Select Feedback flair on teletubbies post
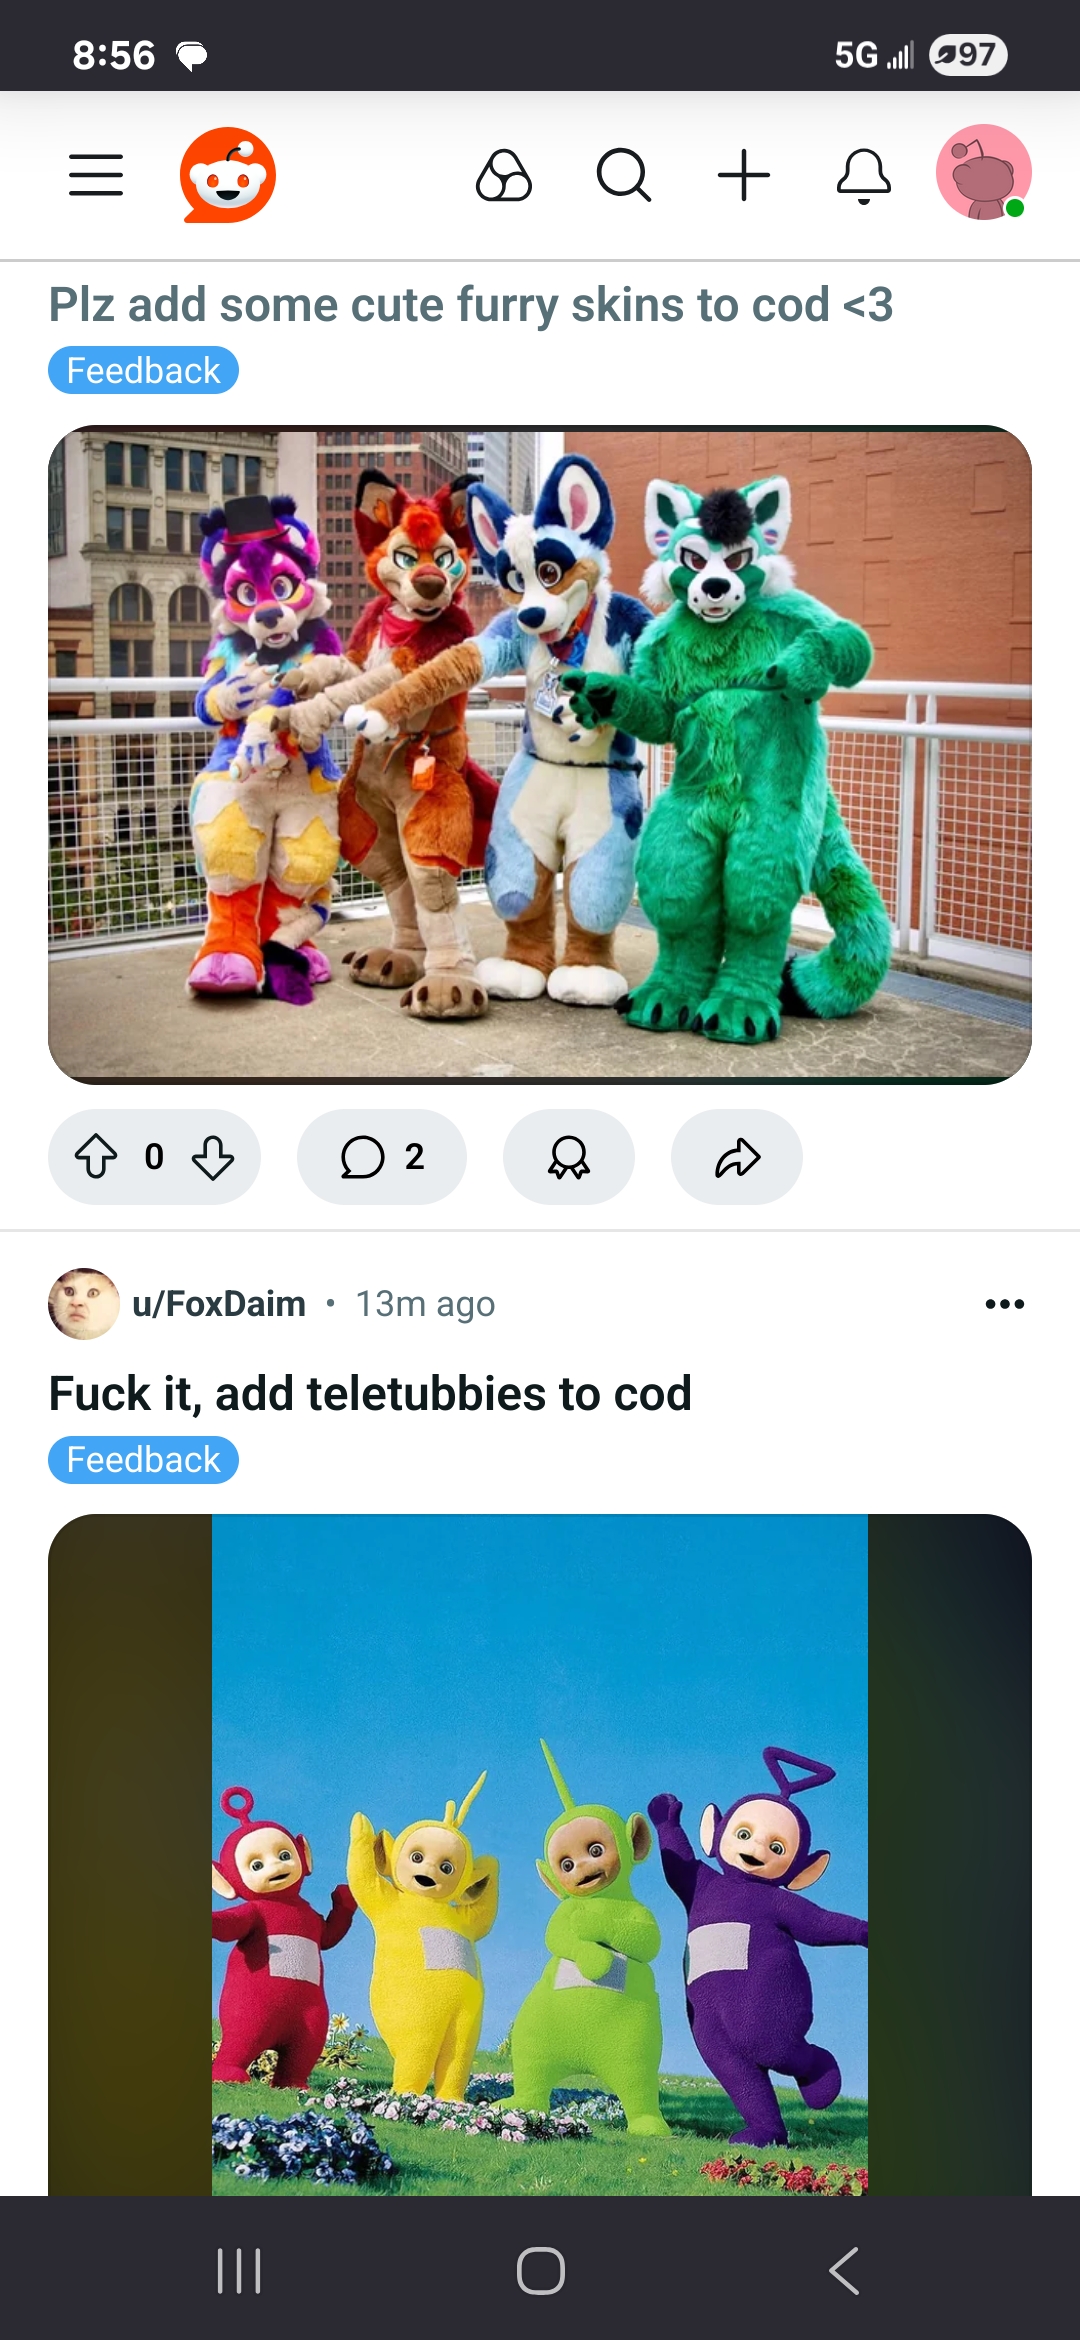This screenshot has width=1080, height=2340. pos(143,1460)
